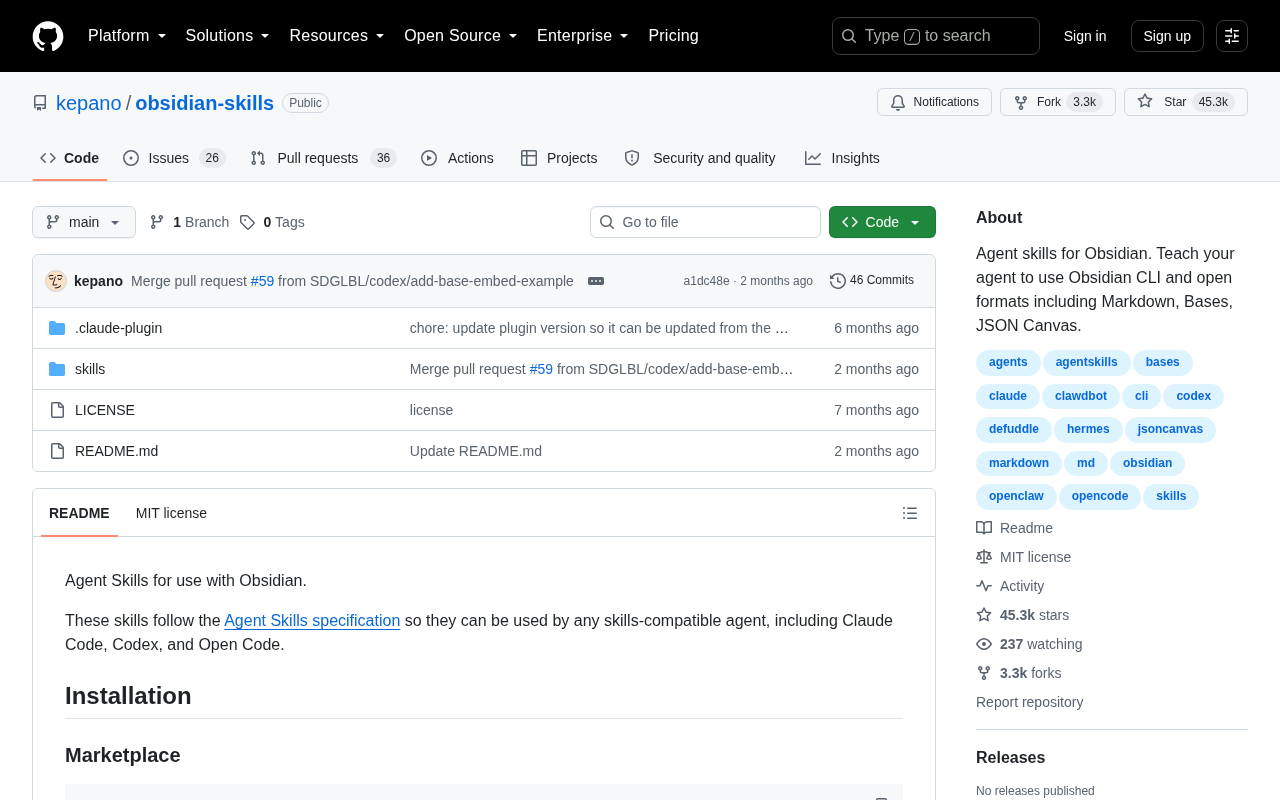Click the obsidian topic tag
This screenshot has width=1280, height=800.
(x=1147, y=463)
